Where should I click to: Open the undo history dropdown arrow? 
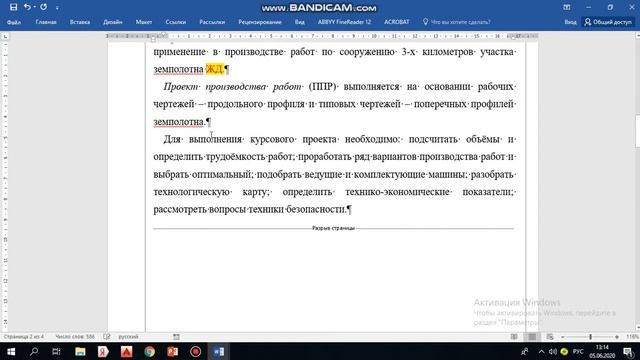[34, 7]
